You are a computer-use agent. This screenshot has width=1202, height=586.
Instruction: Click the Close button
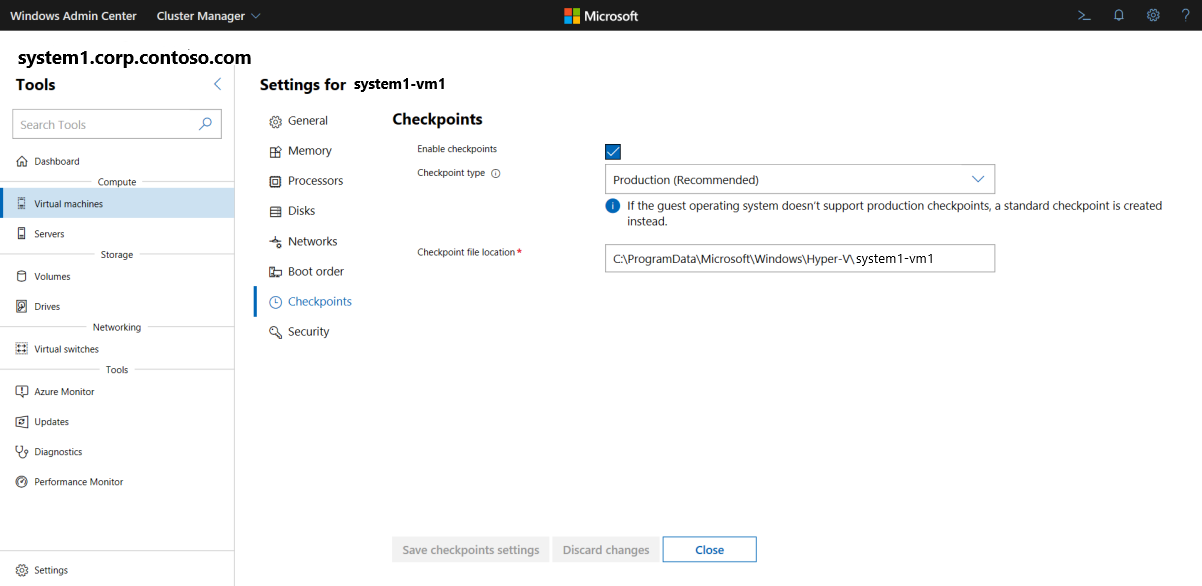[x=709, y=550]
